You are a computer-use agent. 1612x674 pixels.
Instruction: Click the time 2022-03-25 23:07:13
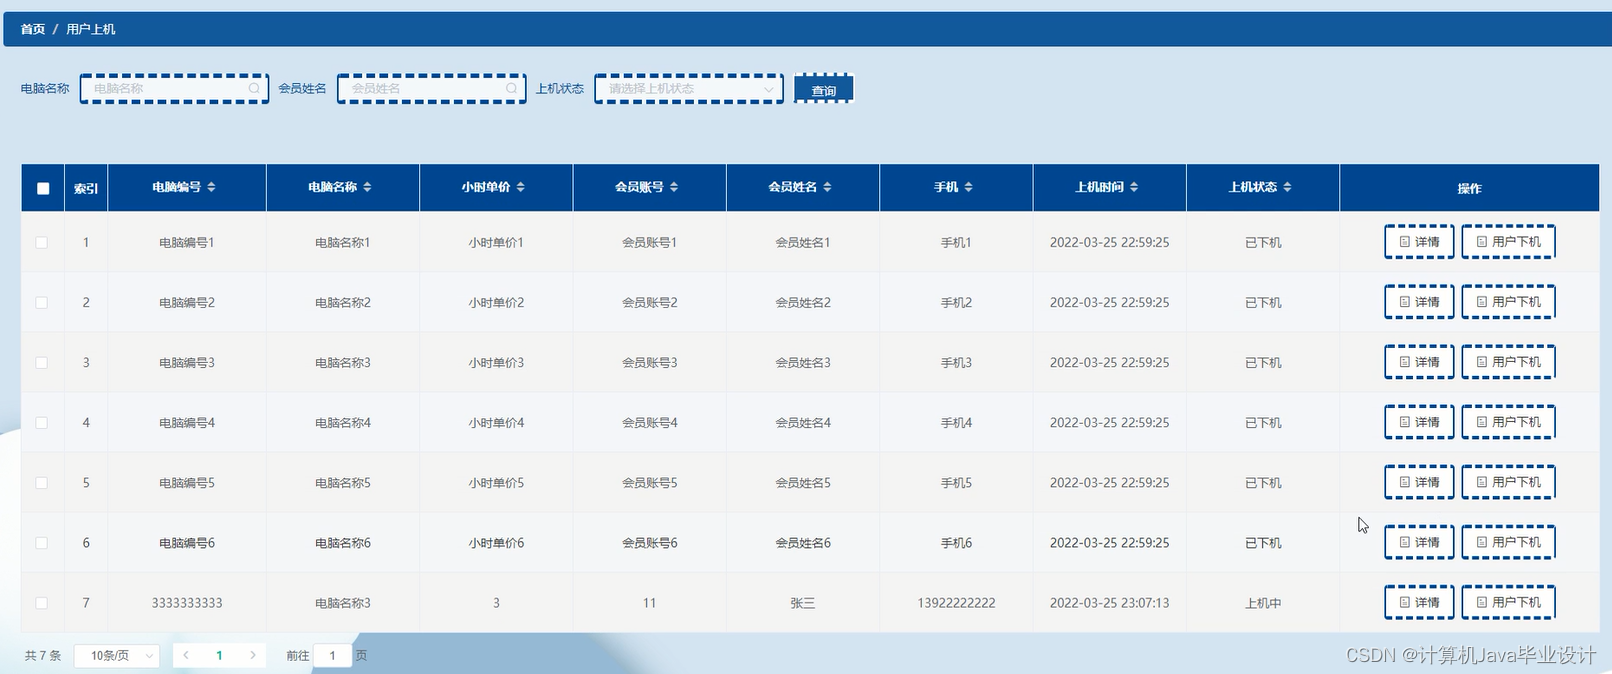tap(1109, 603)
